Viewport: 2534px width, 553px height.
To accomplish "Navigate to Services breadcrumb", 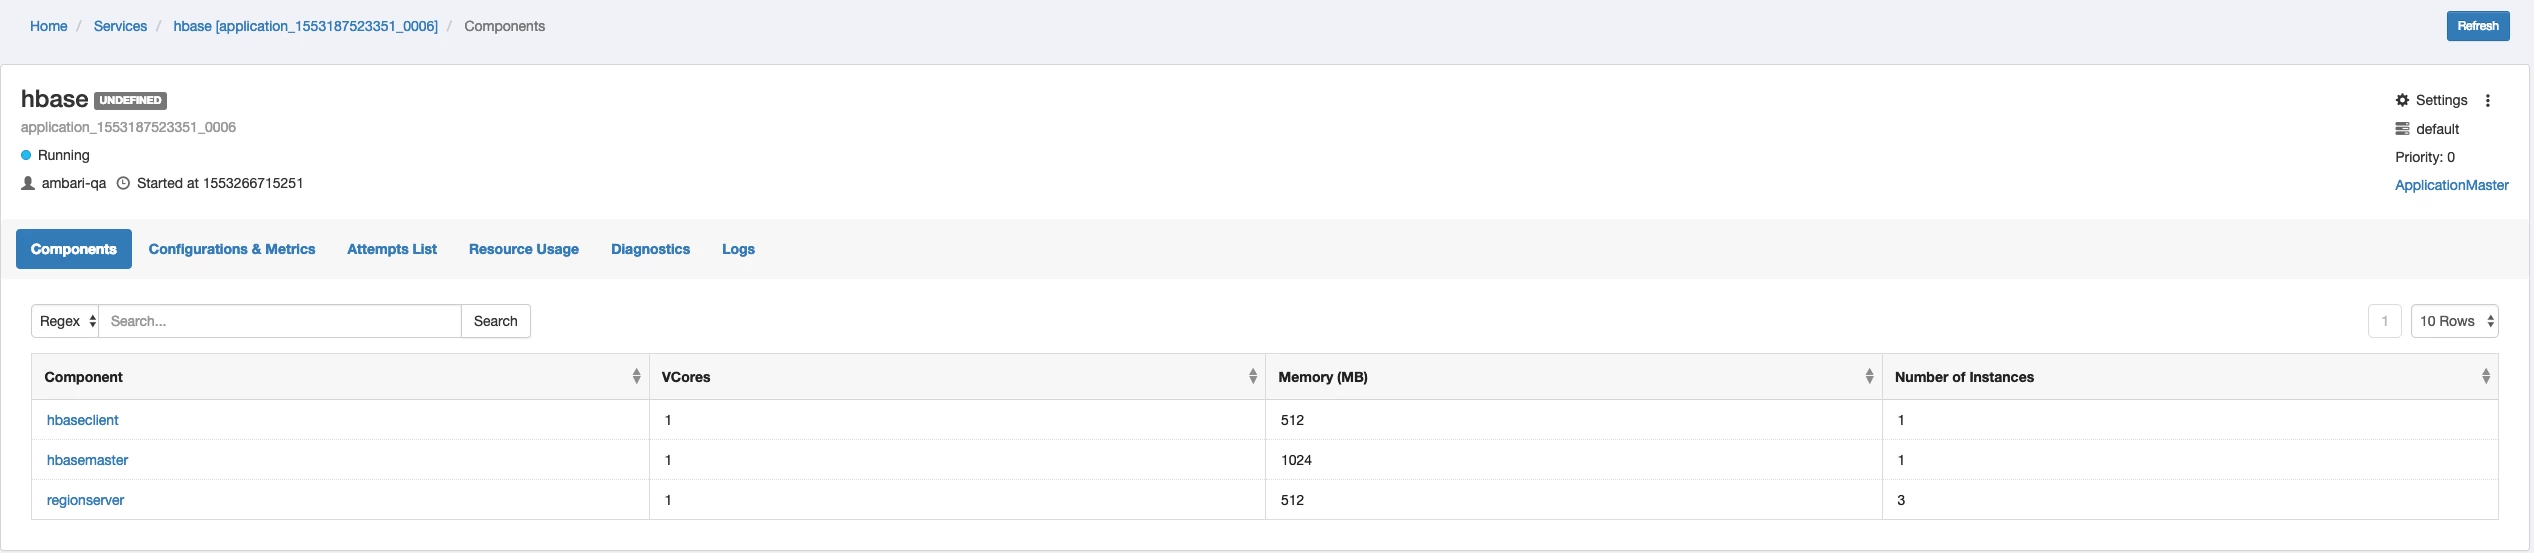I will [x=120, y=26].
